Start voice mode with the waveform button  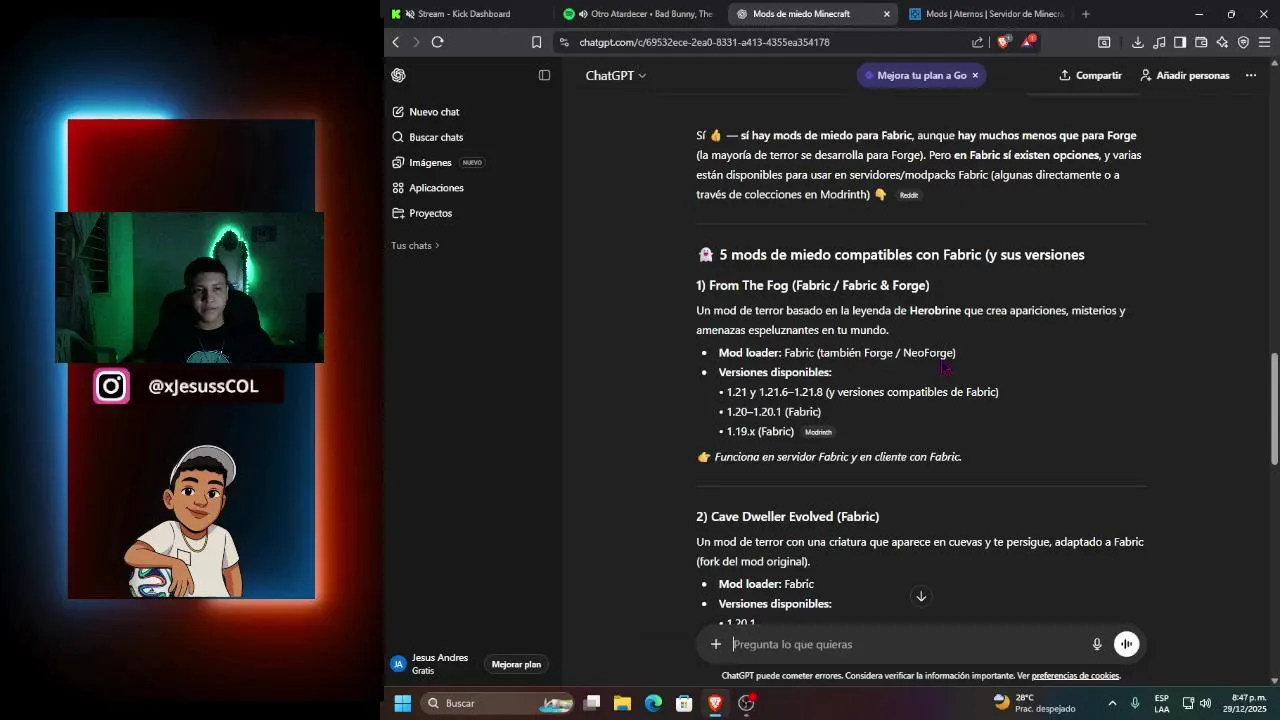(x=1126, y=644)
